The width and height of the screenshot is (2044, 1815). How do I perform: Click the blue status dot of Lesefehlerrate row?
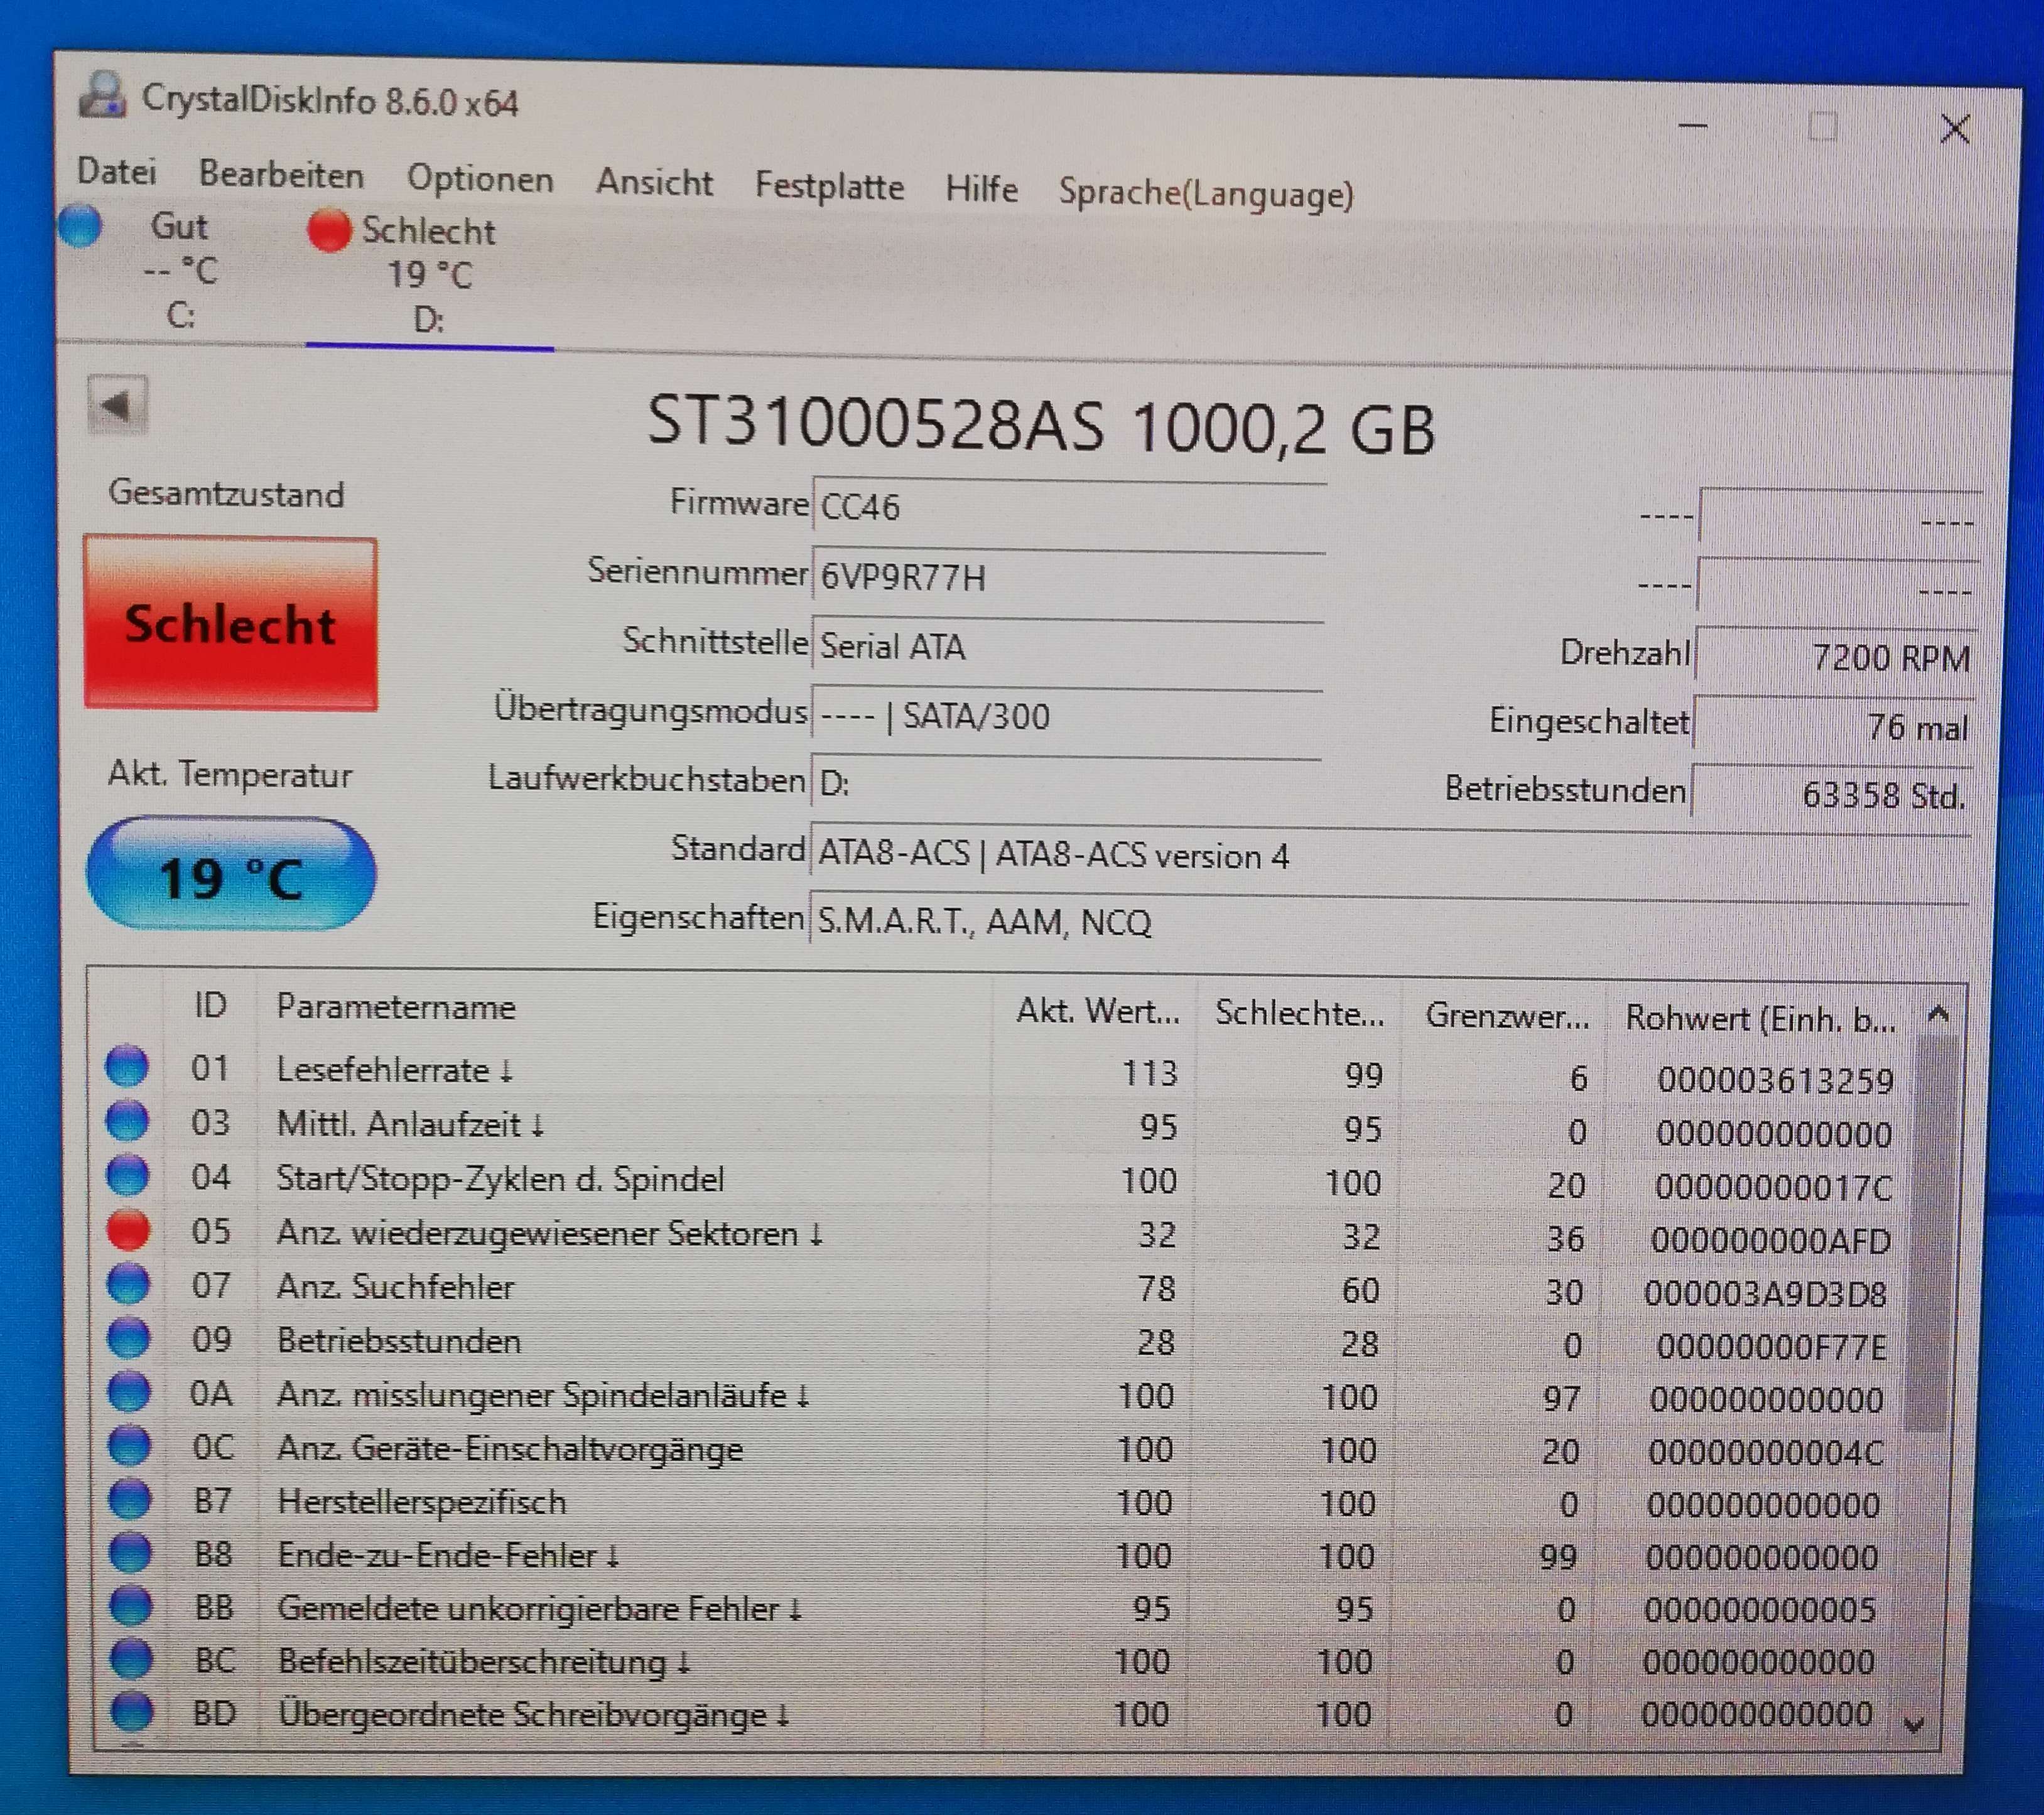pos(127,1066)
